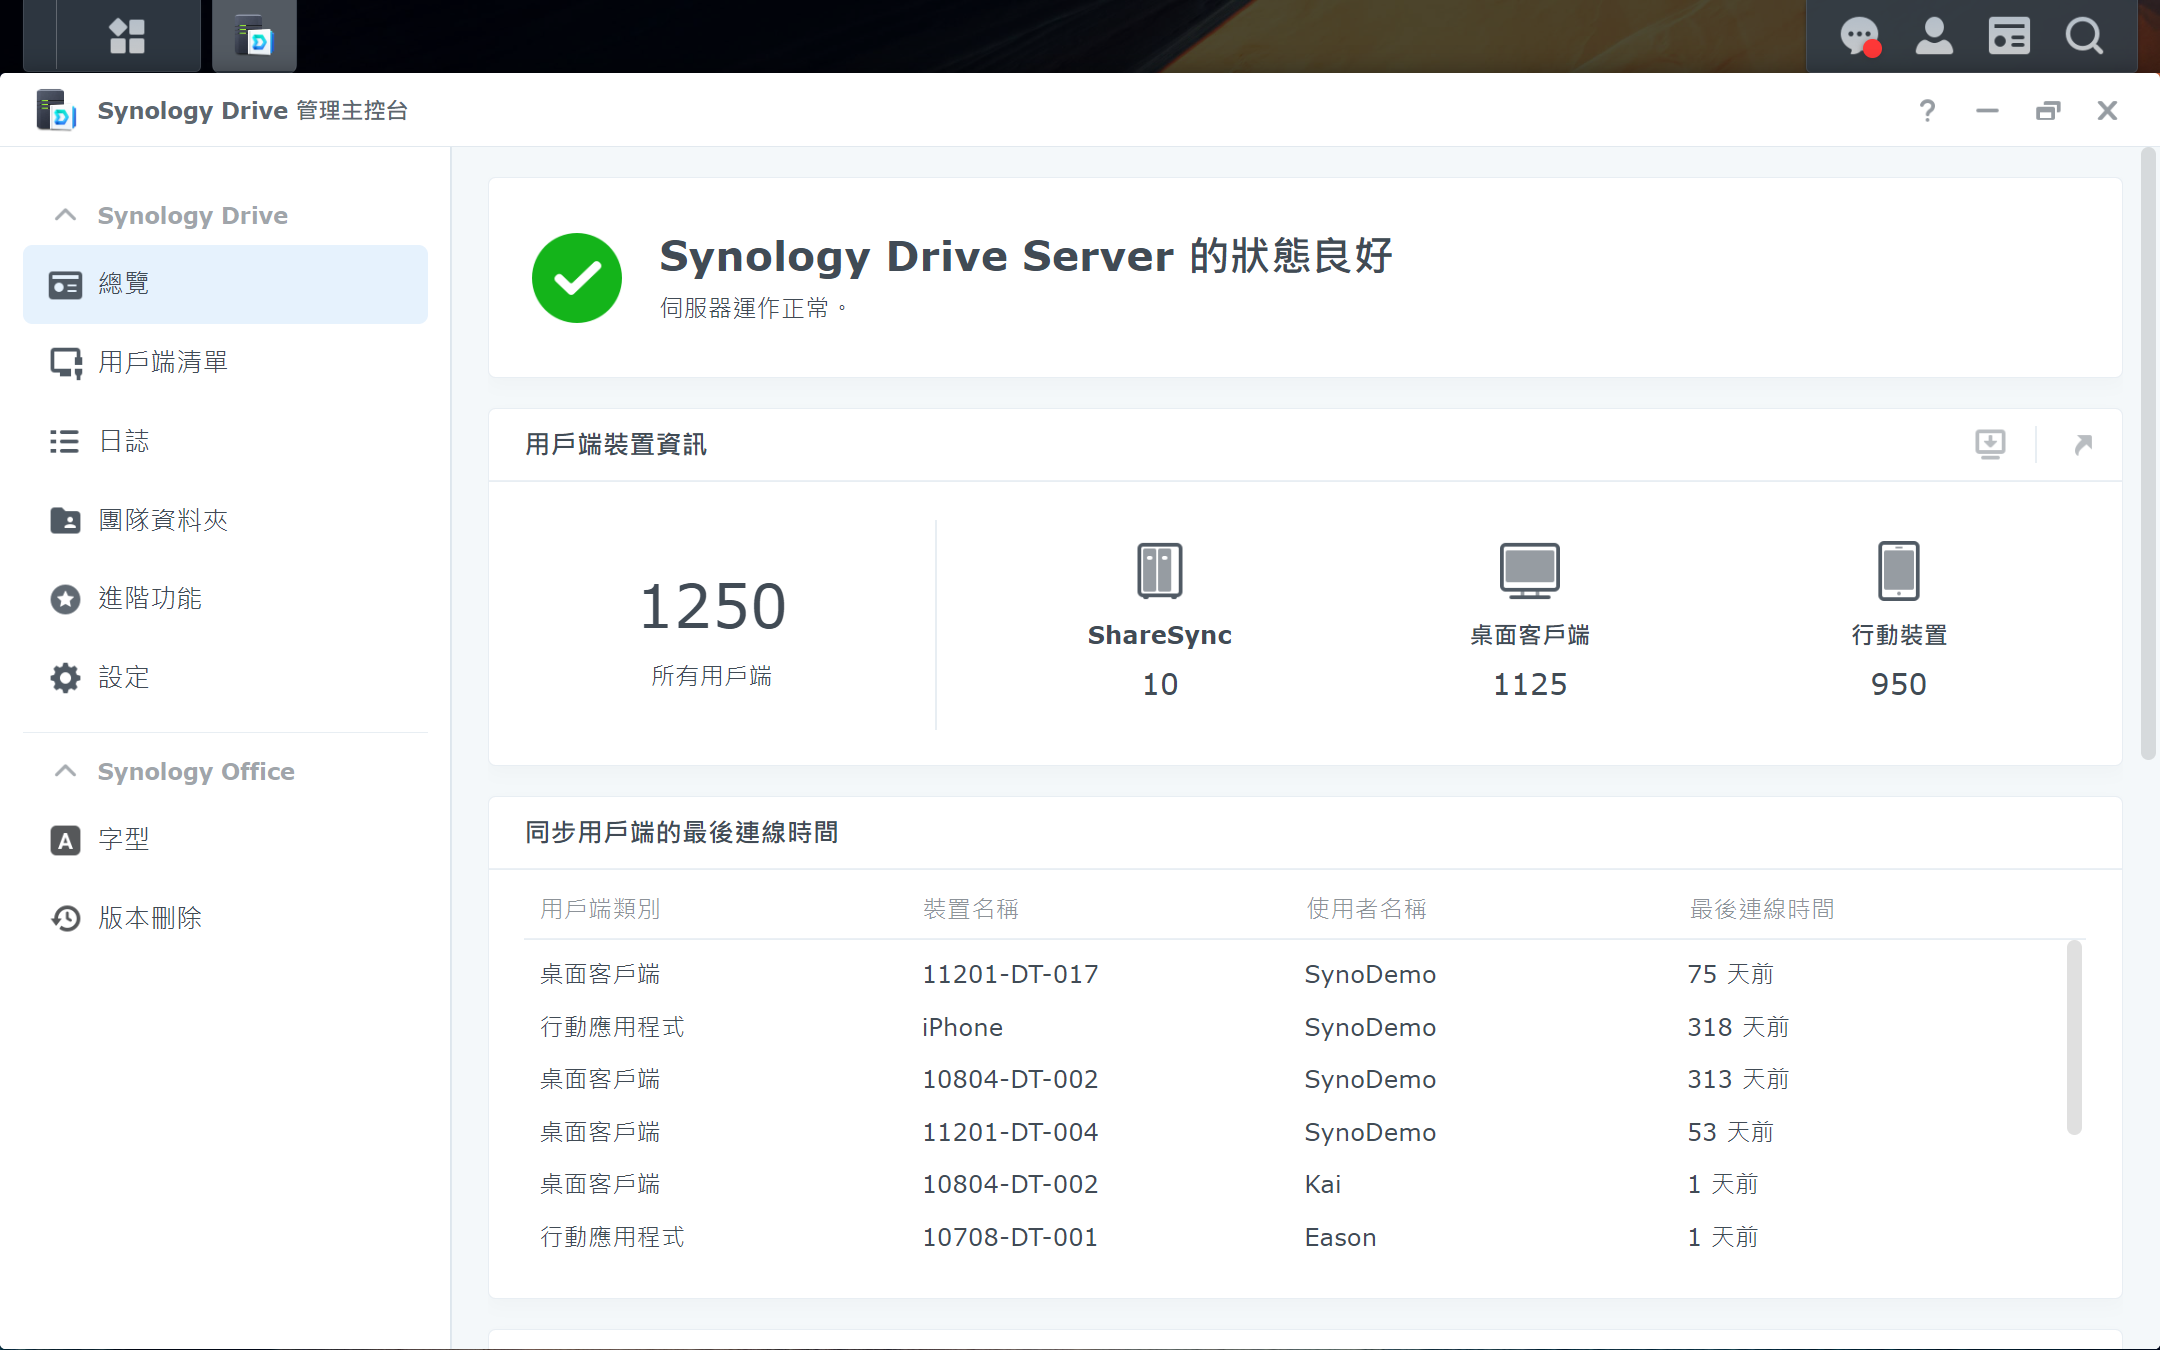Open the notifications chat bubble icon
The height and width of the screenshot is (1350, 2160).
tap(1860, 37)
